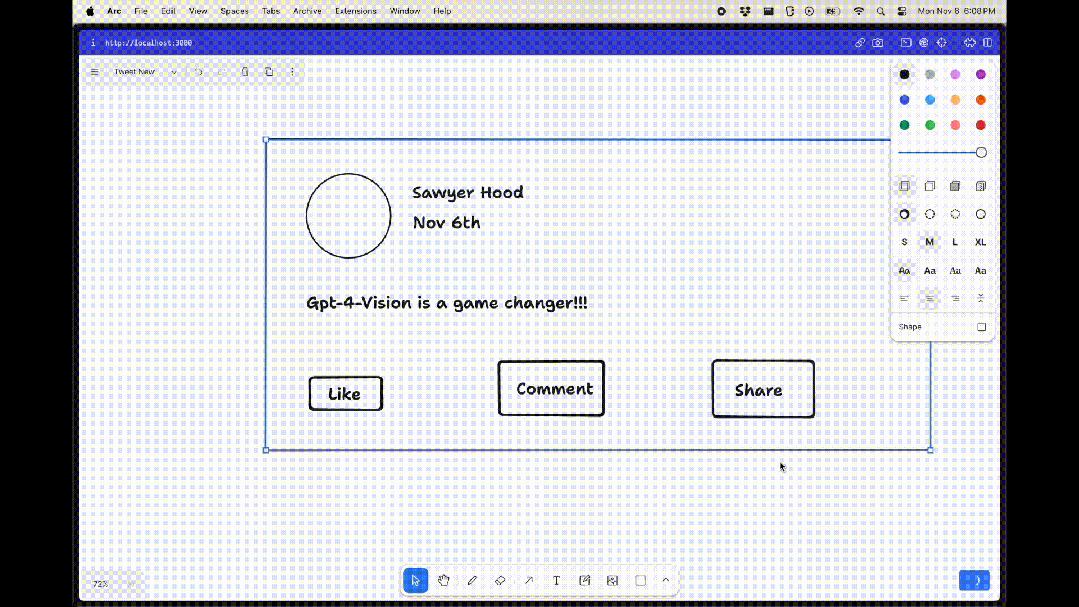Choose the black color swatch
1079x607 pixels.
(904, 74)
